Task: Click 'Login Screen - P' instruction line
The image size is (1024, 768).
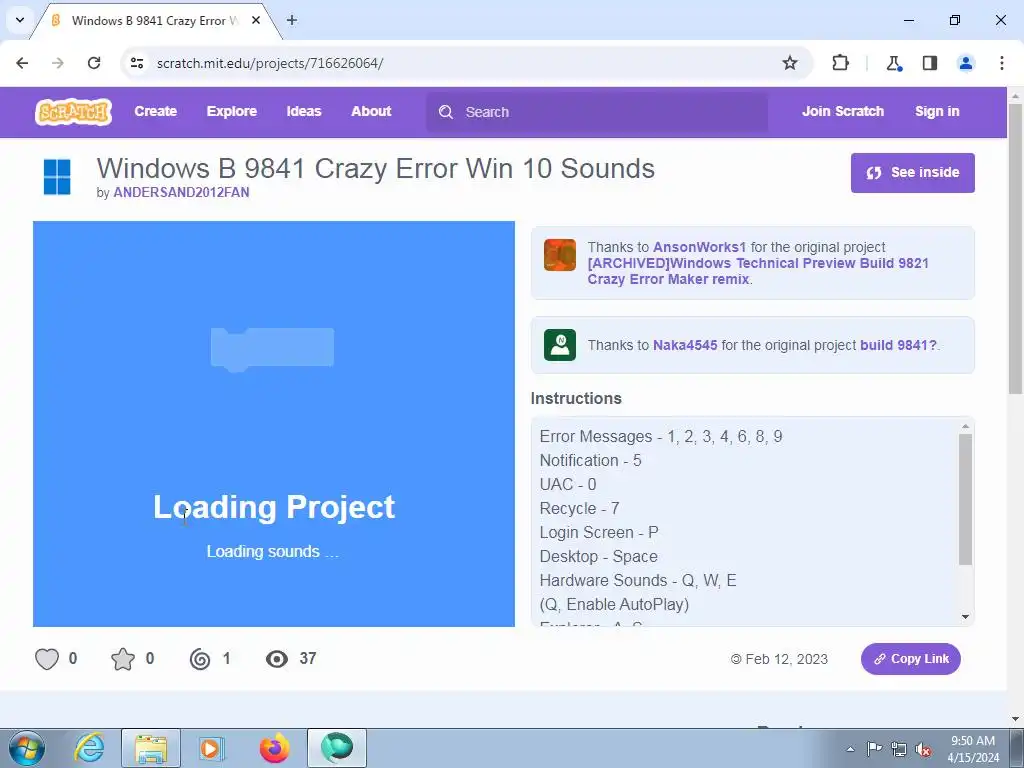Action: [599, 533]
